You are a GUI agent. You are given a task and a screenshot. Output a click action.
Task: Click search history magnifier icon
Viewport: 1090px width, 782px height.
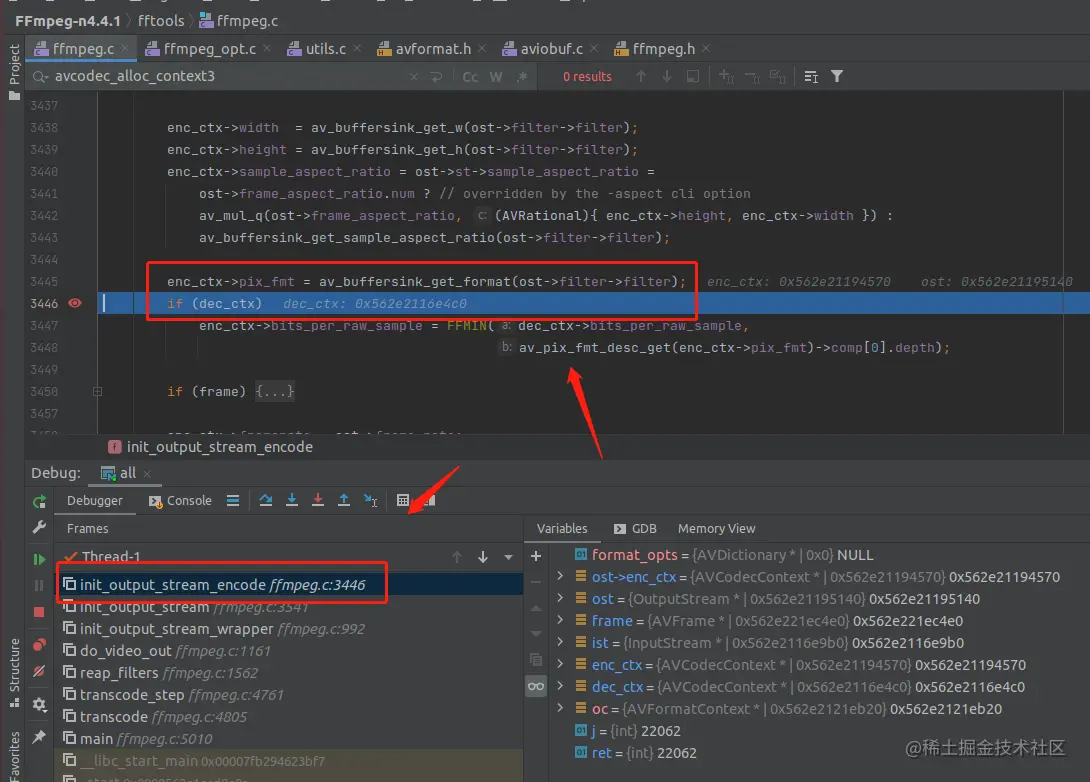[x=41, y=76]
